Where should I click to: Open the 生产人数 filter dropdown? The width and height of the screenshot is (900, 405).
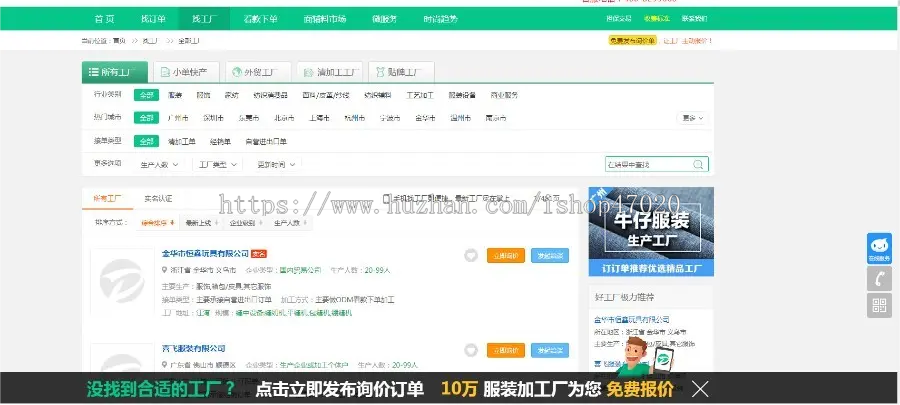point(160,165)
